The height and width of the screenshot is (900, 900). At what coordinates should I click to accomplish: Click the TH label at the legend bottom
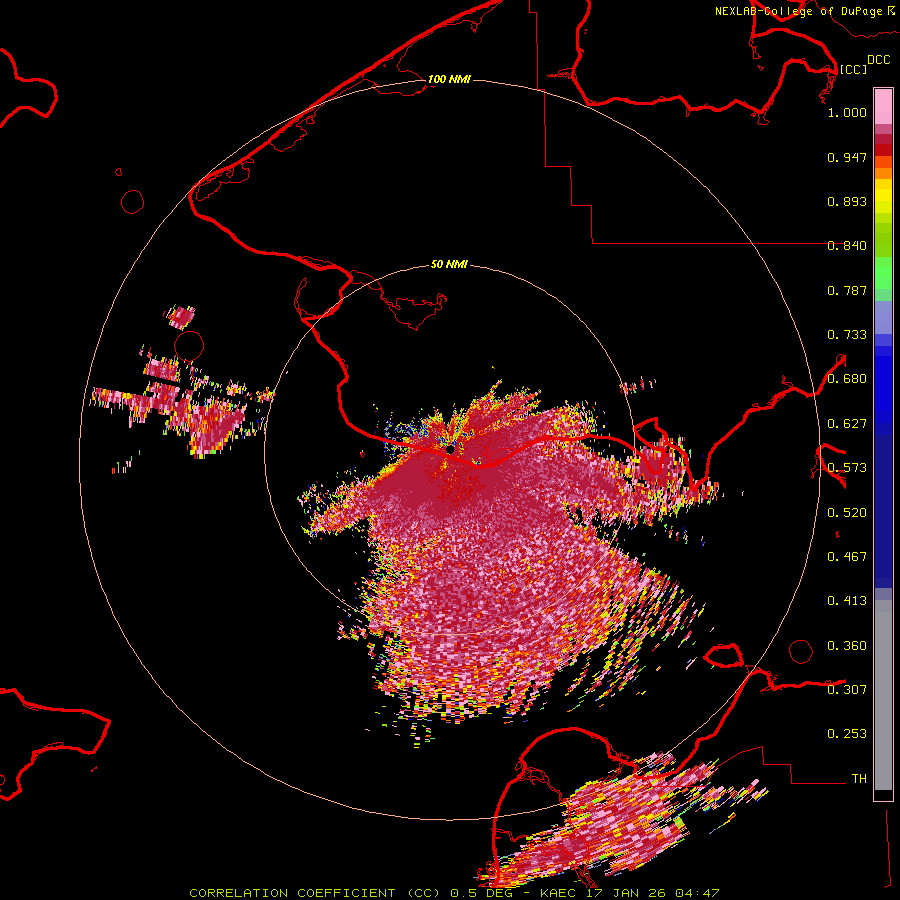coord(859,779)
